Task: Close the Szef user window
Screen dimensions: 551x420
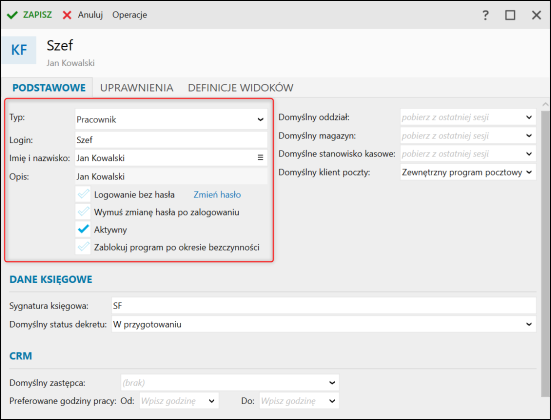Action: click(536, 15)
